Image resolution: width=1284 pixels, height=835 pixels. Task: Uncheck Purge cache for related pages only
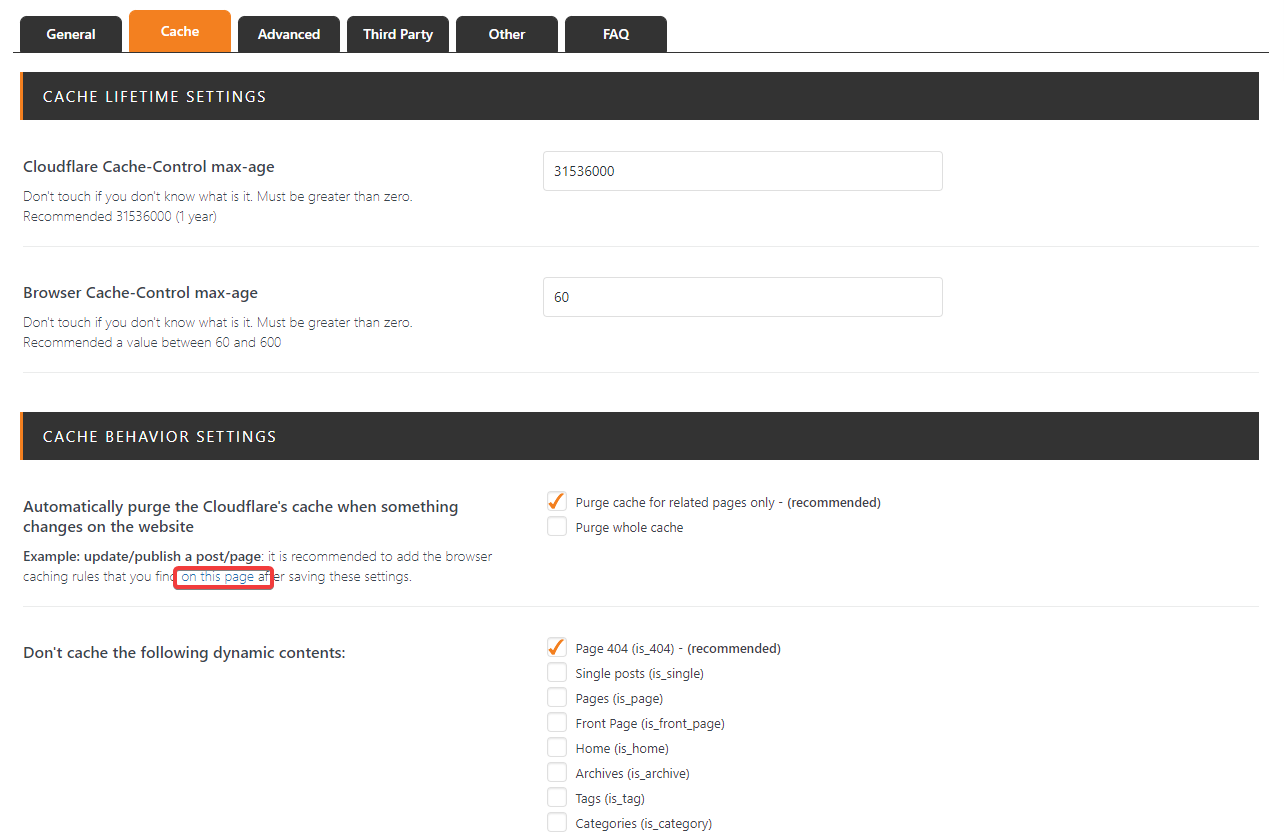557,502
